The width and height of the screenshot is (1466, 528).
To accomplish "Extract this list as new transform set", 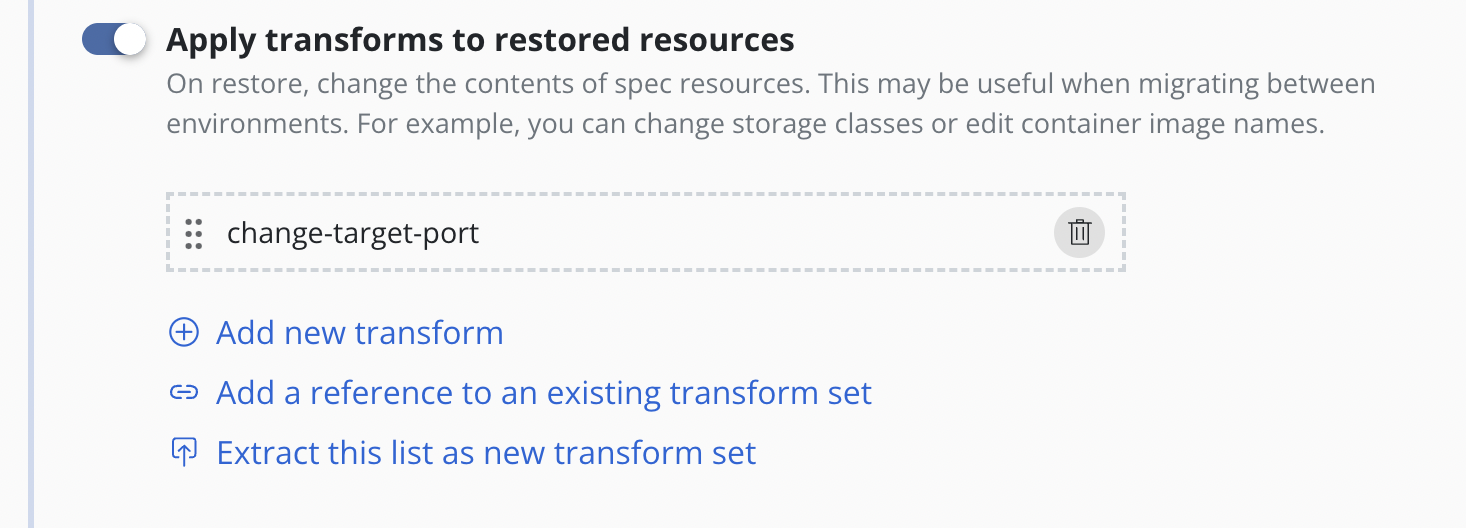I will (486, 453).
